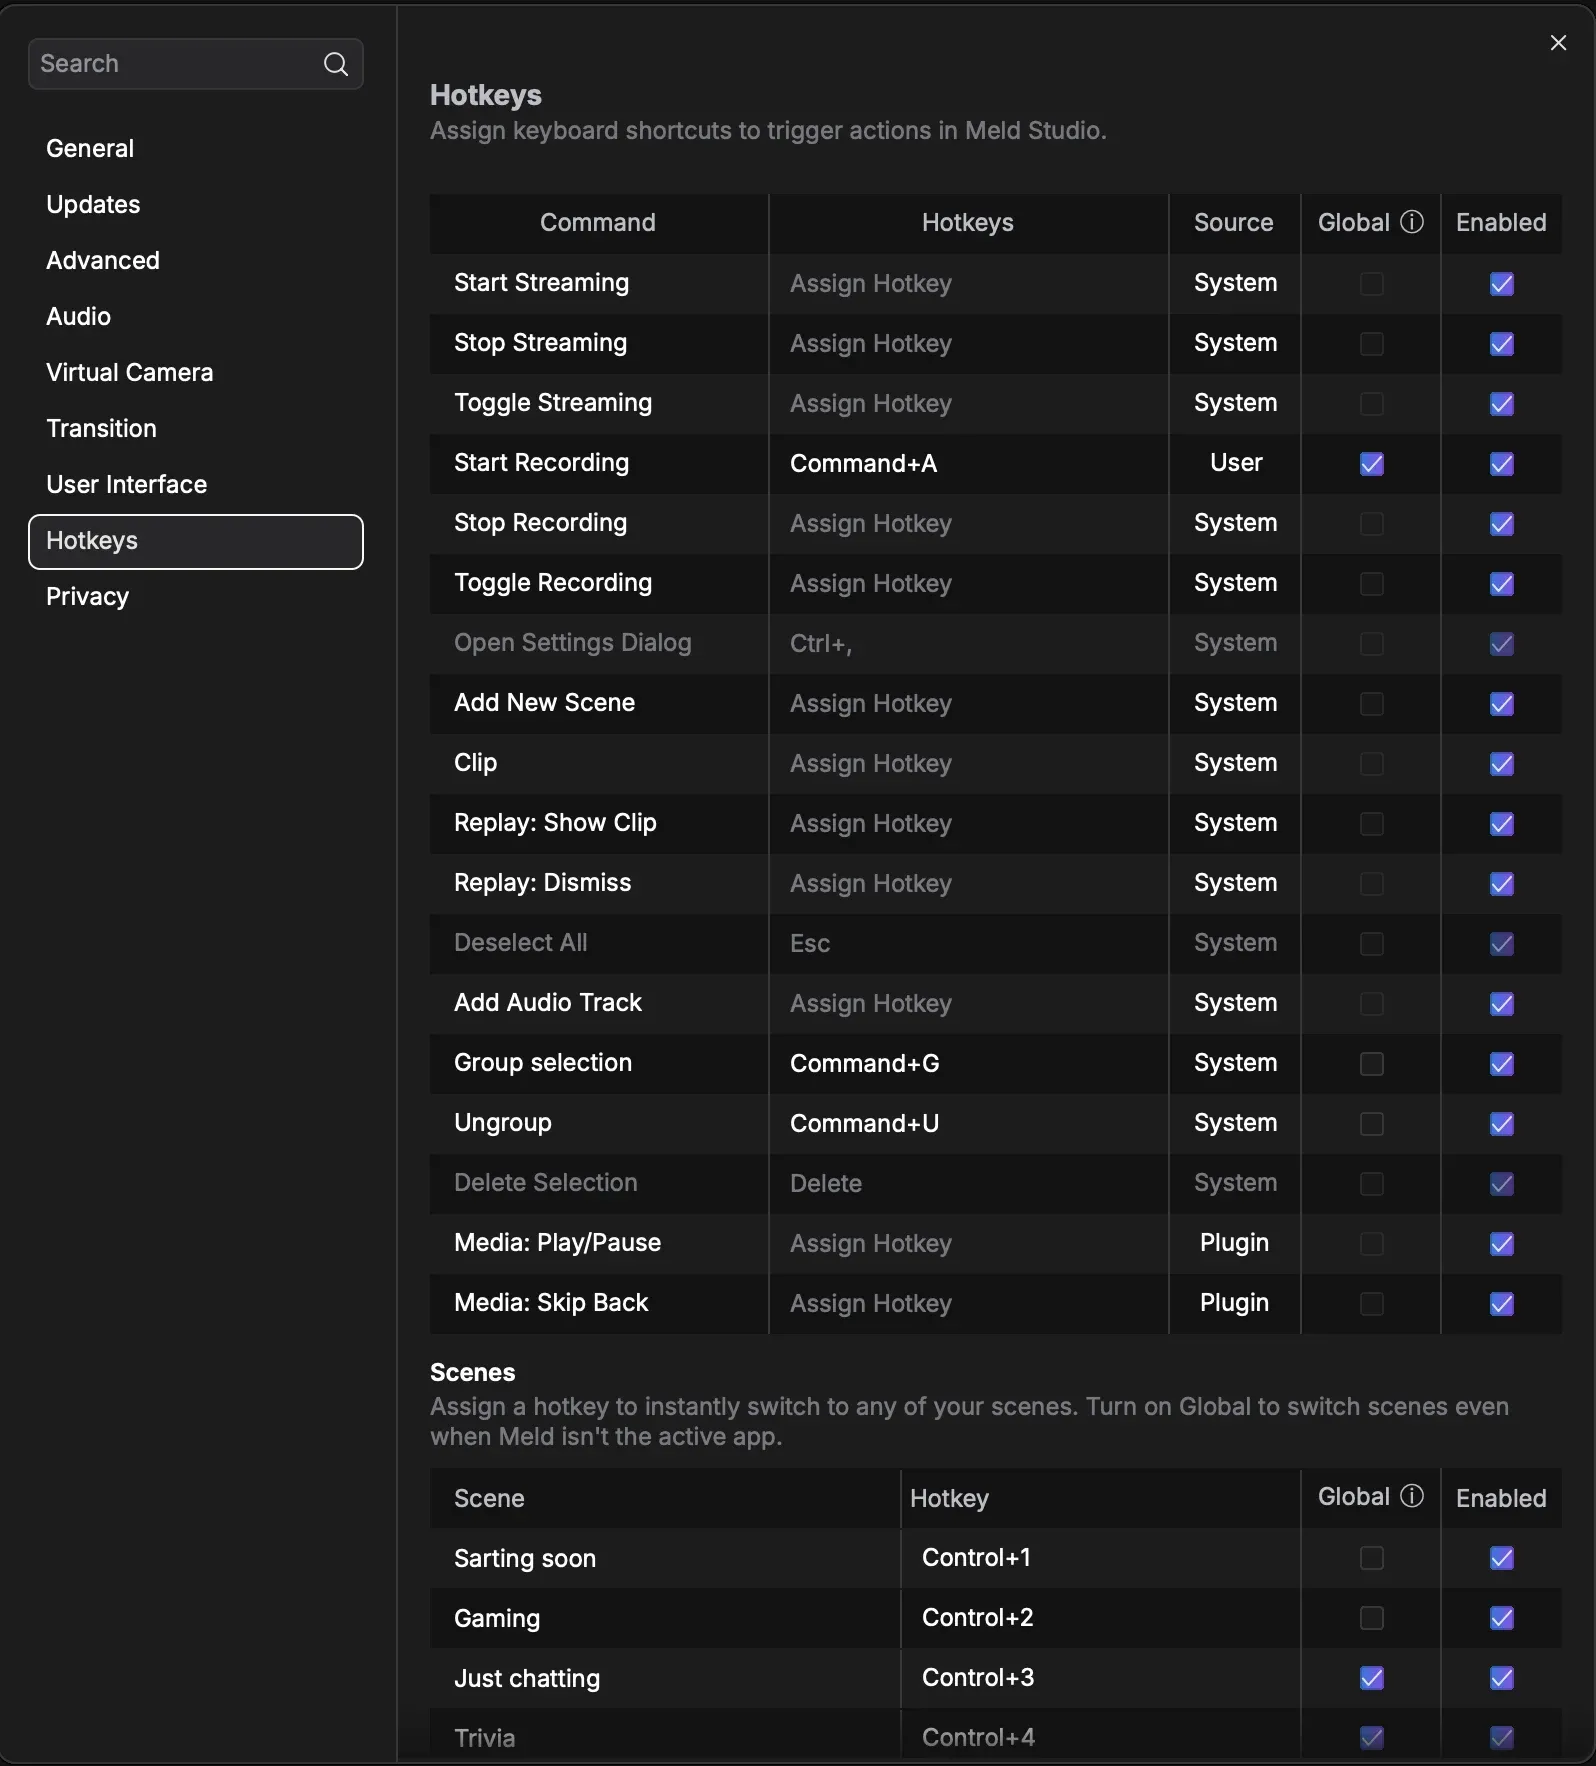Turn off Global for Just chatting scene
The height and width of the screenshot is (1766, 1596).
[1372, 1678]
